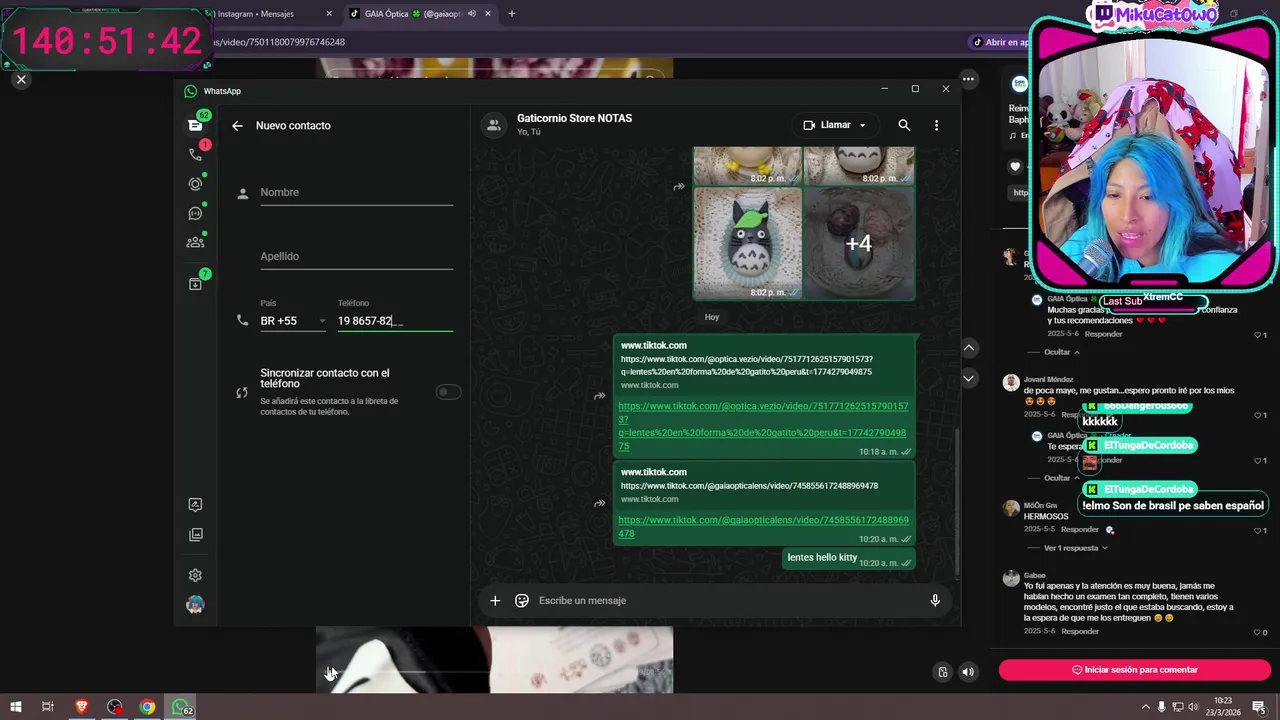Open WhatsApp Settings gear icon

(195, 575)
